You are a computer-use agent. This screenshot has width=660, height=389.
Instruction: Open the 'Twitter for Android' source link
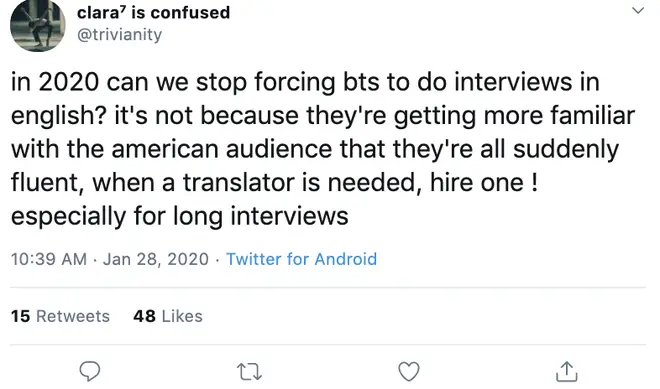coord(301,259)
